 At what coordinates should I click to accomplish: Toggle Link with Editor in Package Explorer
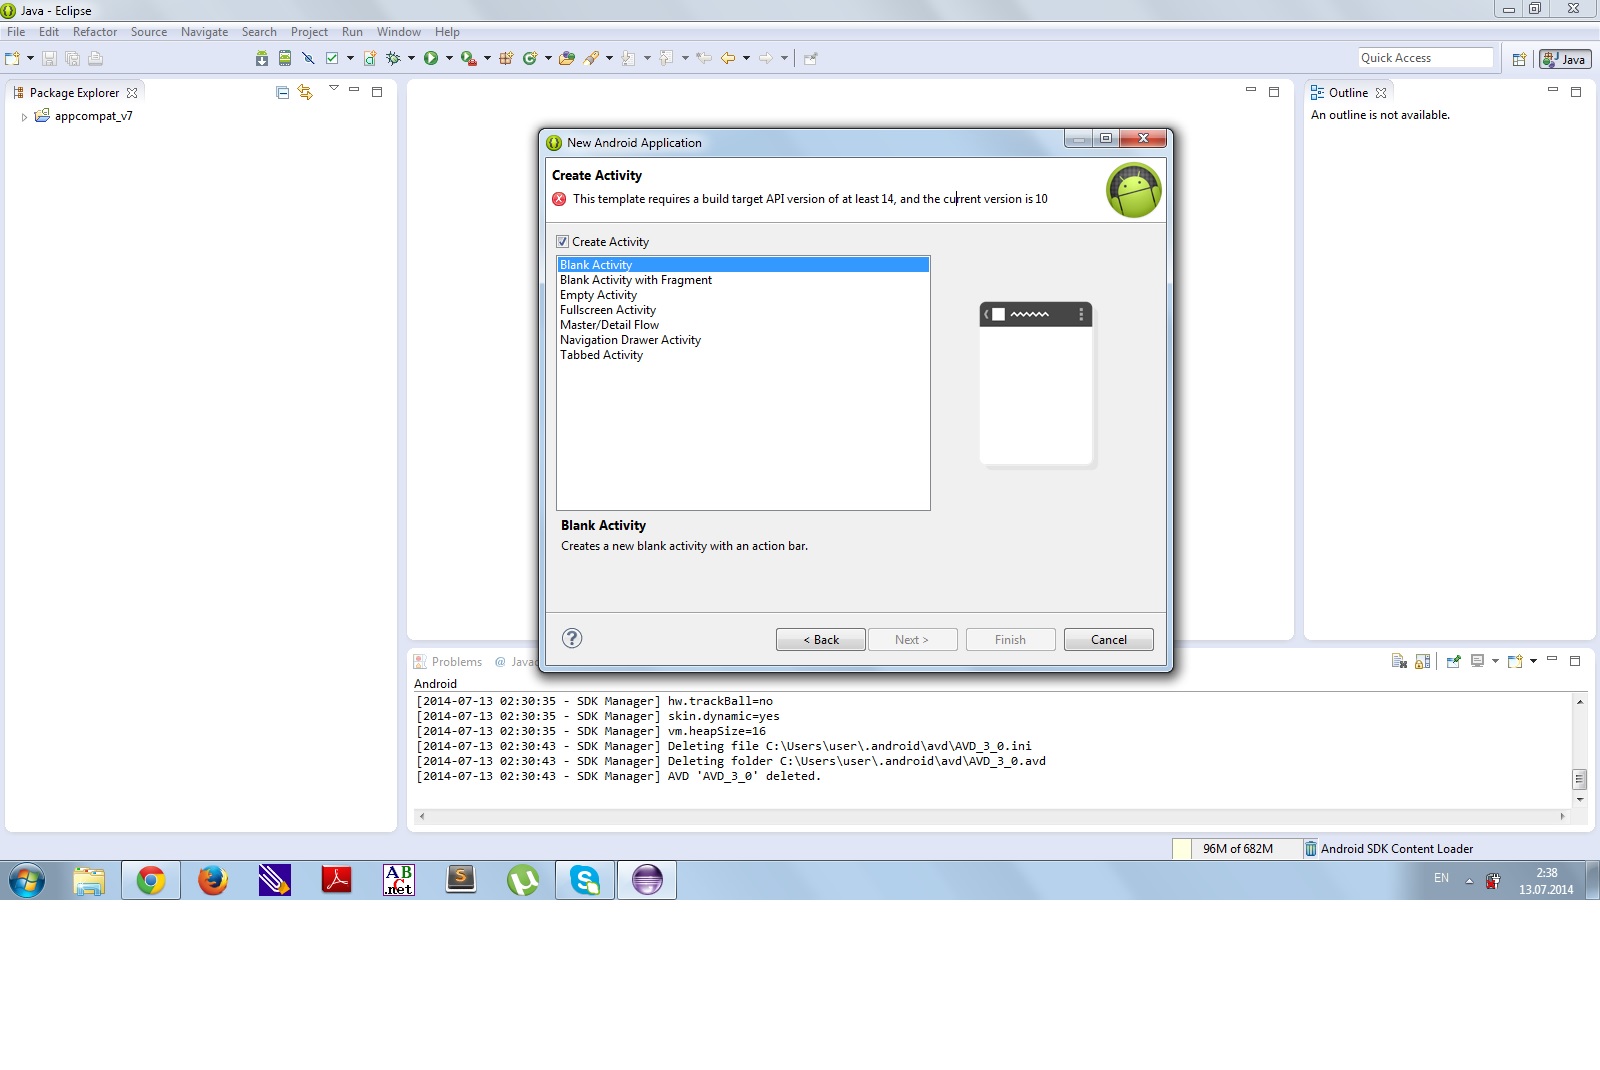tap(306, 92)
